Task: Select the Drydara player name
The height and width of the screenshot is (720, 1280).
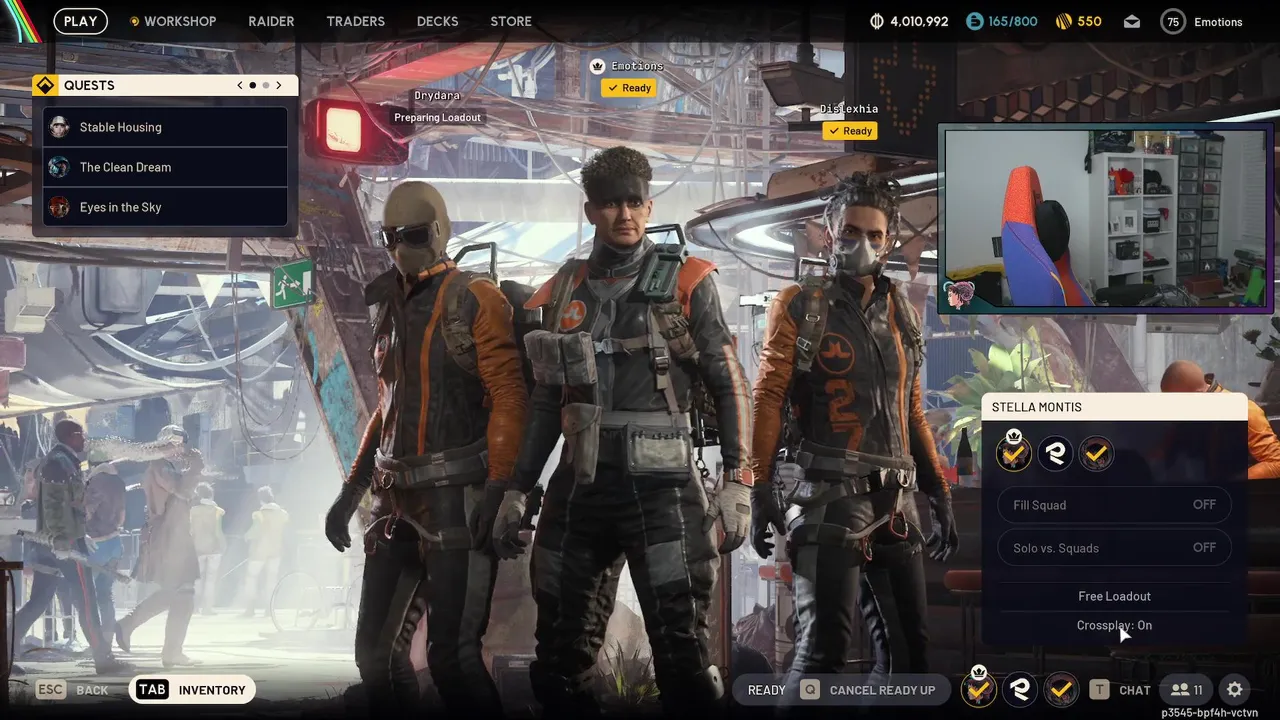Action: coord(438,96)
